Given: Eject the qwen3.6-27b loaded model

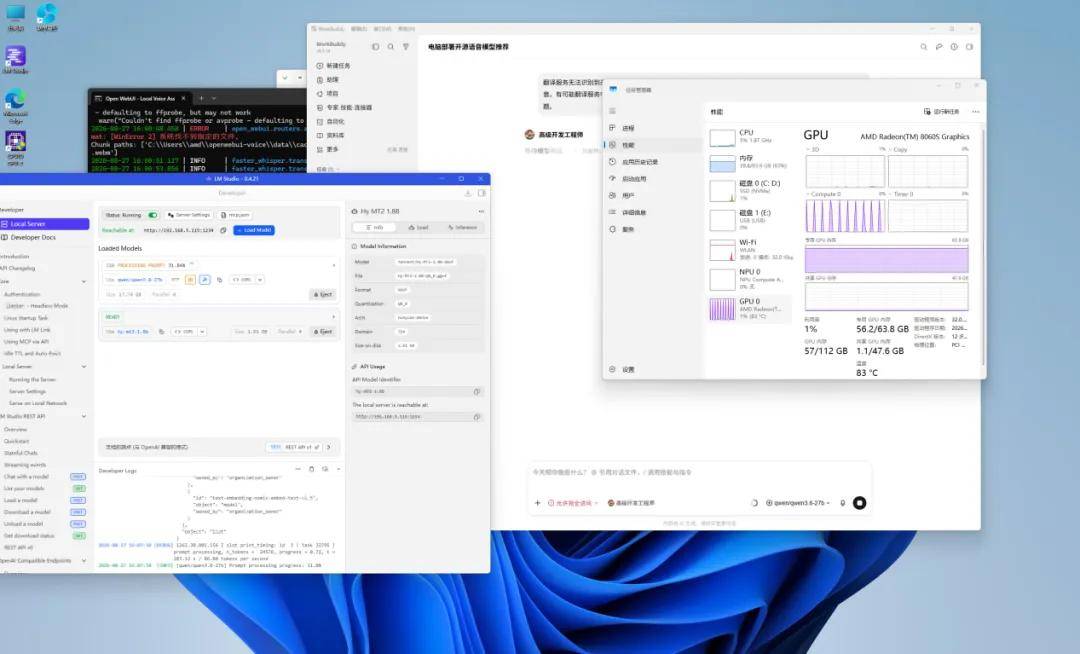Looking at the screenshot, I should click(x=322, y=294).
